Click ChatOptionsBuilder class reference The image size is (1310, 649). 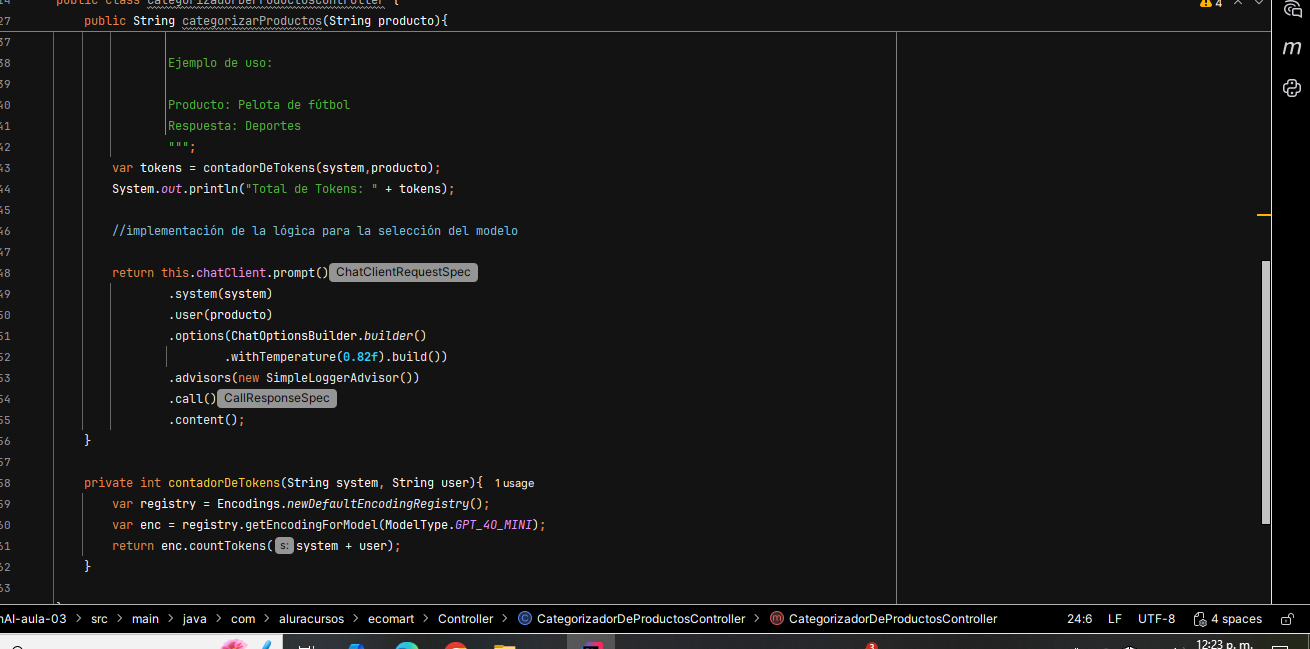pyautogui.click(x=294, y=335)
